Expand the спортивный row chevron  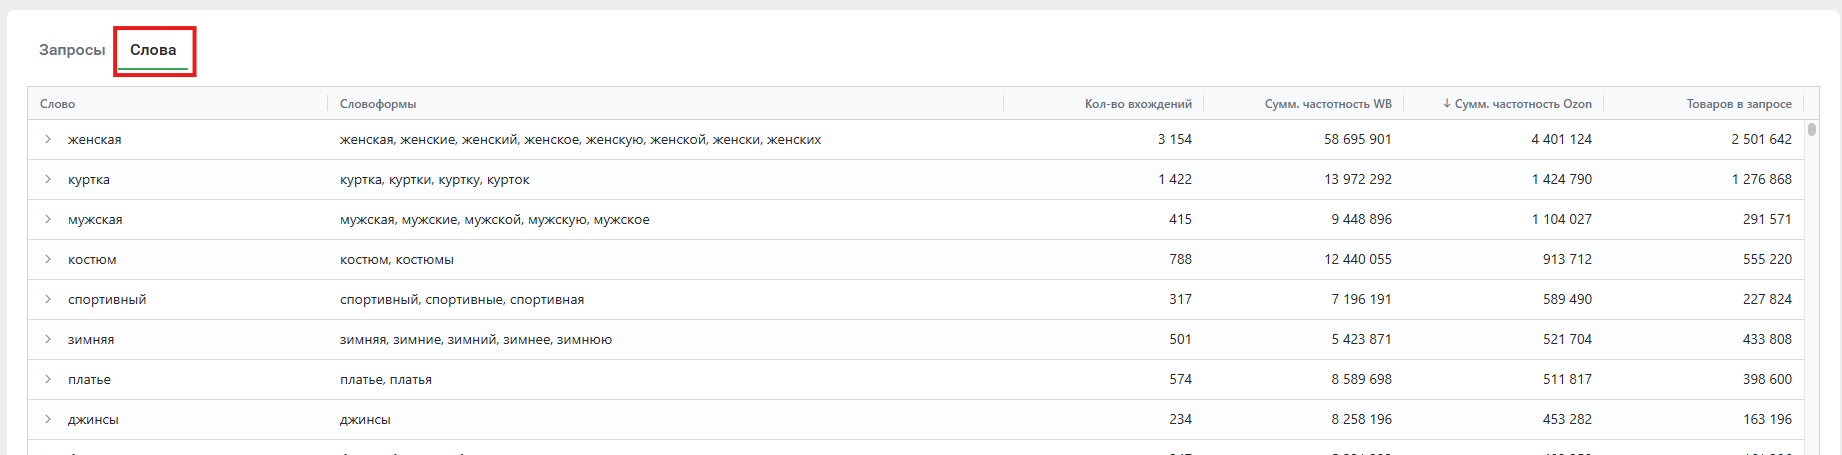(47, 299)
